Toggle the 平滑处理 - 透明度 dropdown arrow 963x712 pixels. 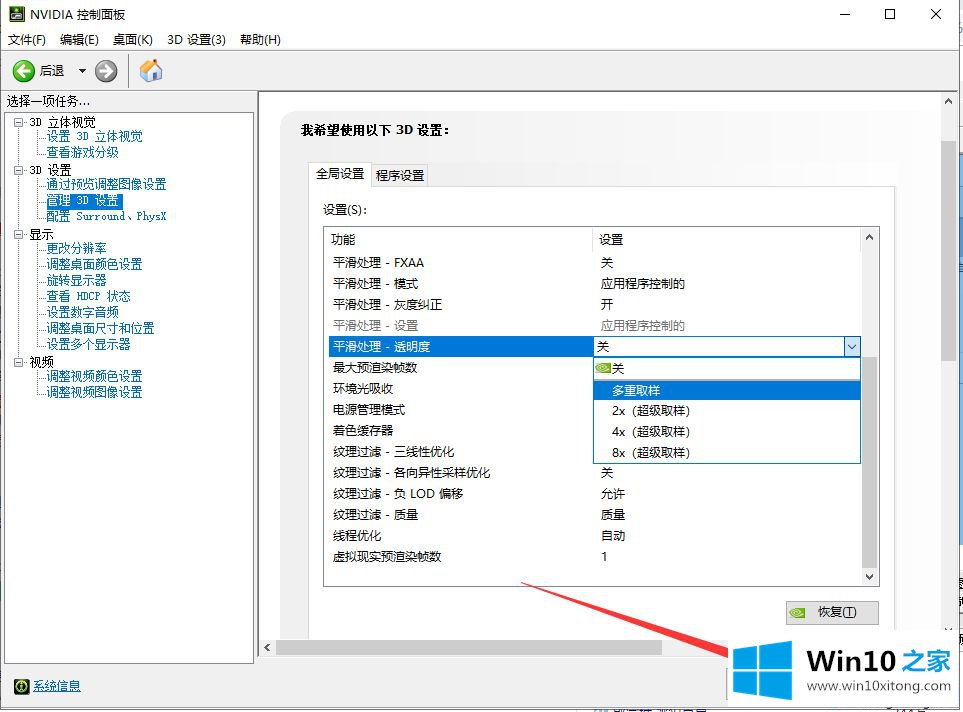click(x=852, y=347)
